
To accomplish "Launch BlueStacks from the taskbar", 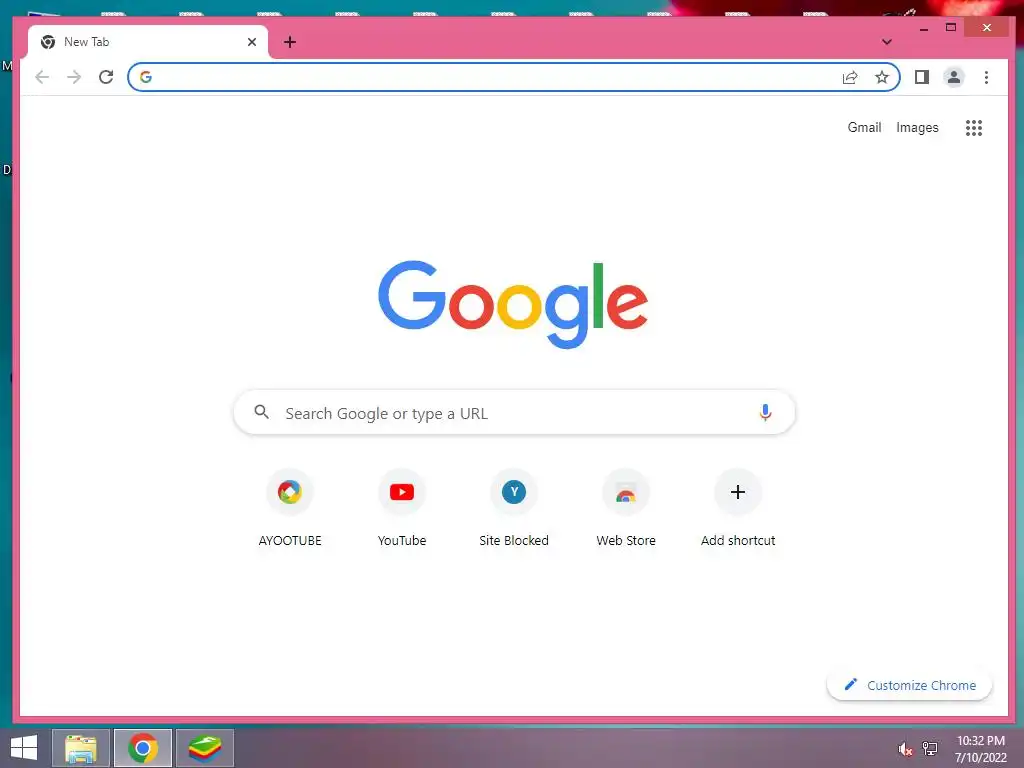I will point(205,748).
